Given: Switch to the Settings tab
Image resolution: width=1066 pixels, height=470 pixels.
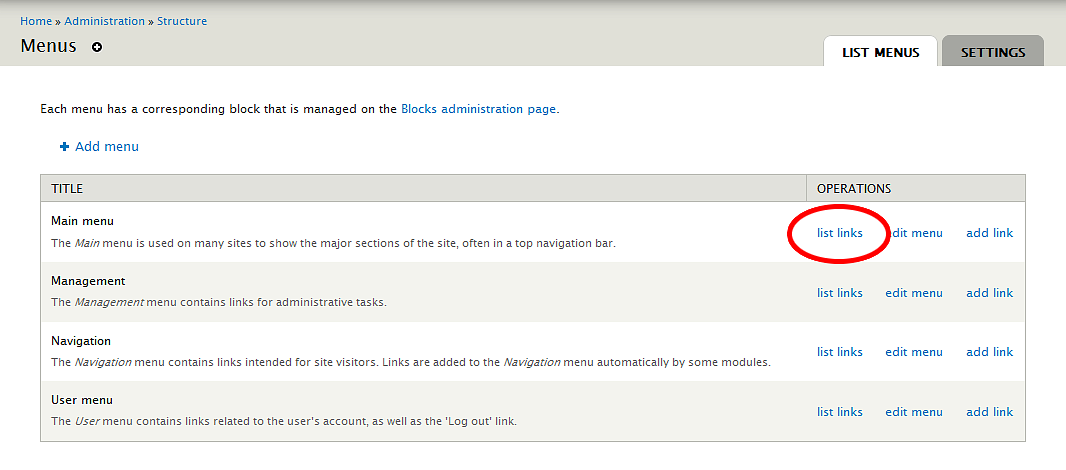Looking at the screenshot, I should click(993, 52).
